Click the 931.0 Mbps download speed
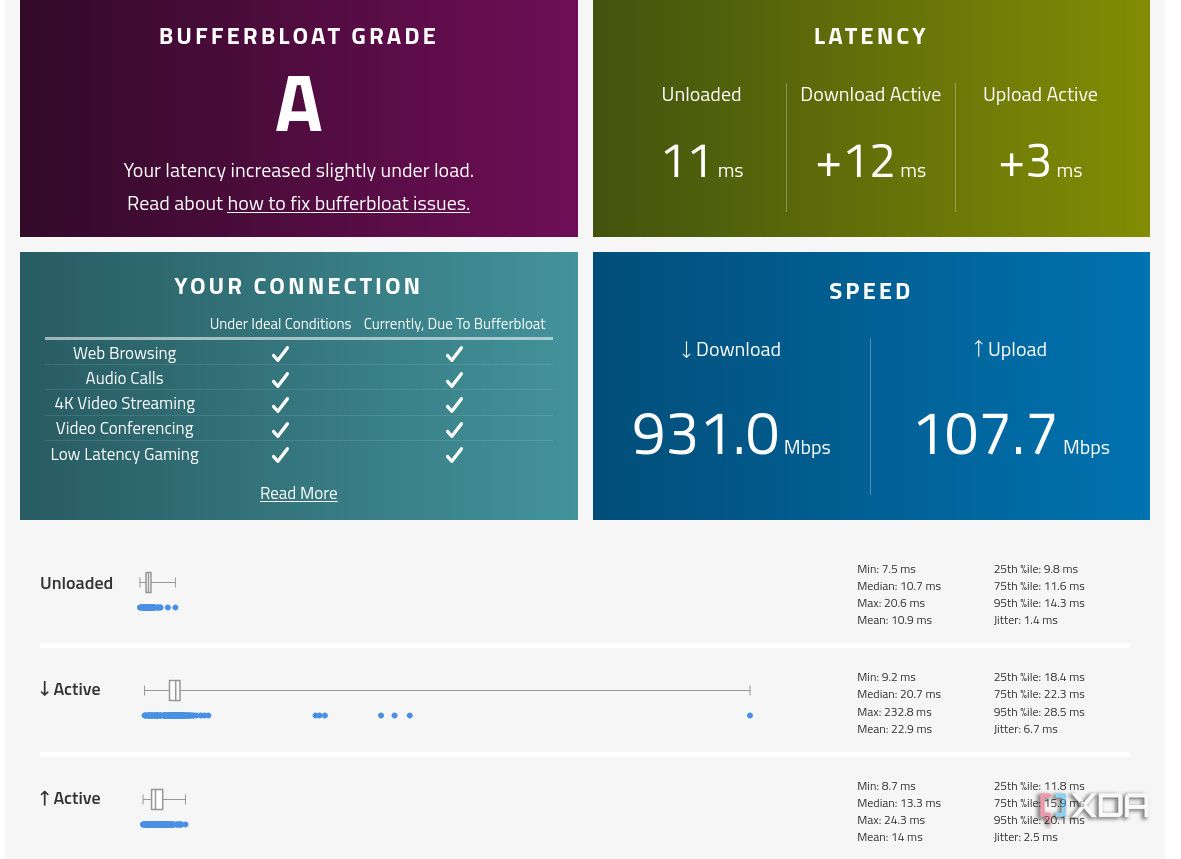 [731, 435]
